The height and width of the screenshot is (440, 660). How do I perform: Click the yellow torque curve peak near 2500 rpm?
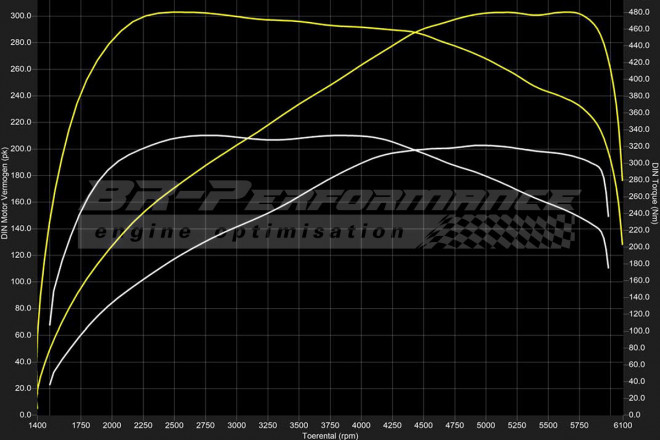[x=175, y=12]
